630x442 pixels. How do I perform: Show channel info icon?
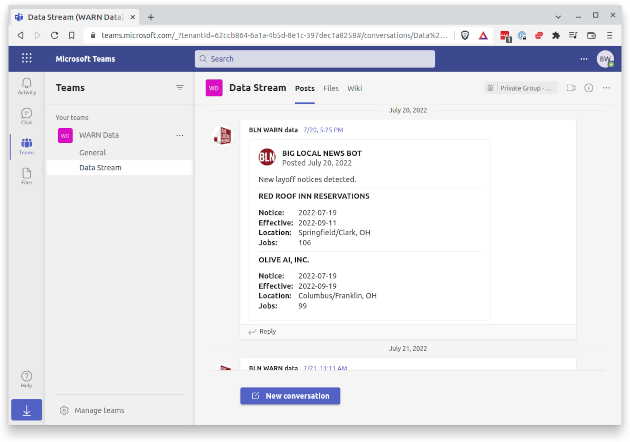(589, 88)
